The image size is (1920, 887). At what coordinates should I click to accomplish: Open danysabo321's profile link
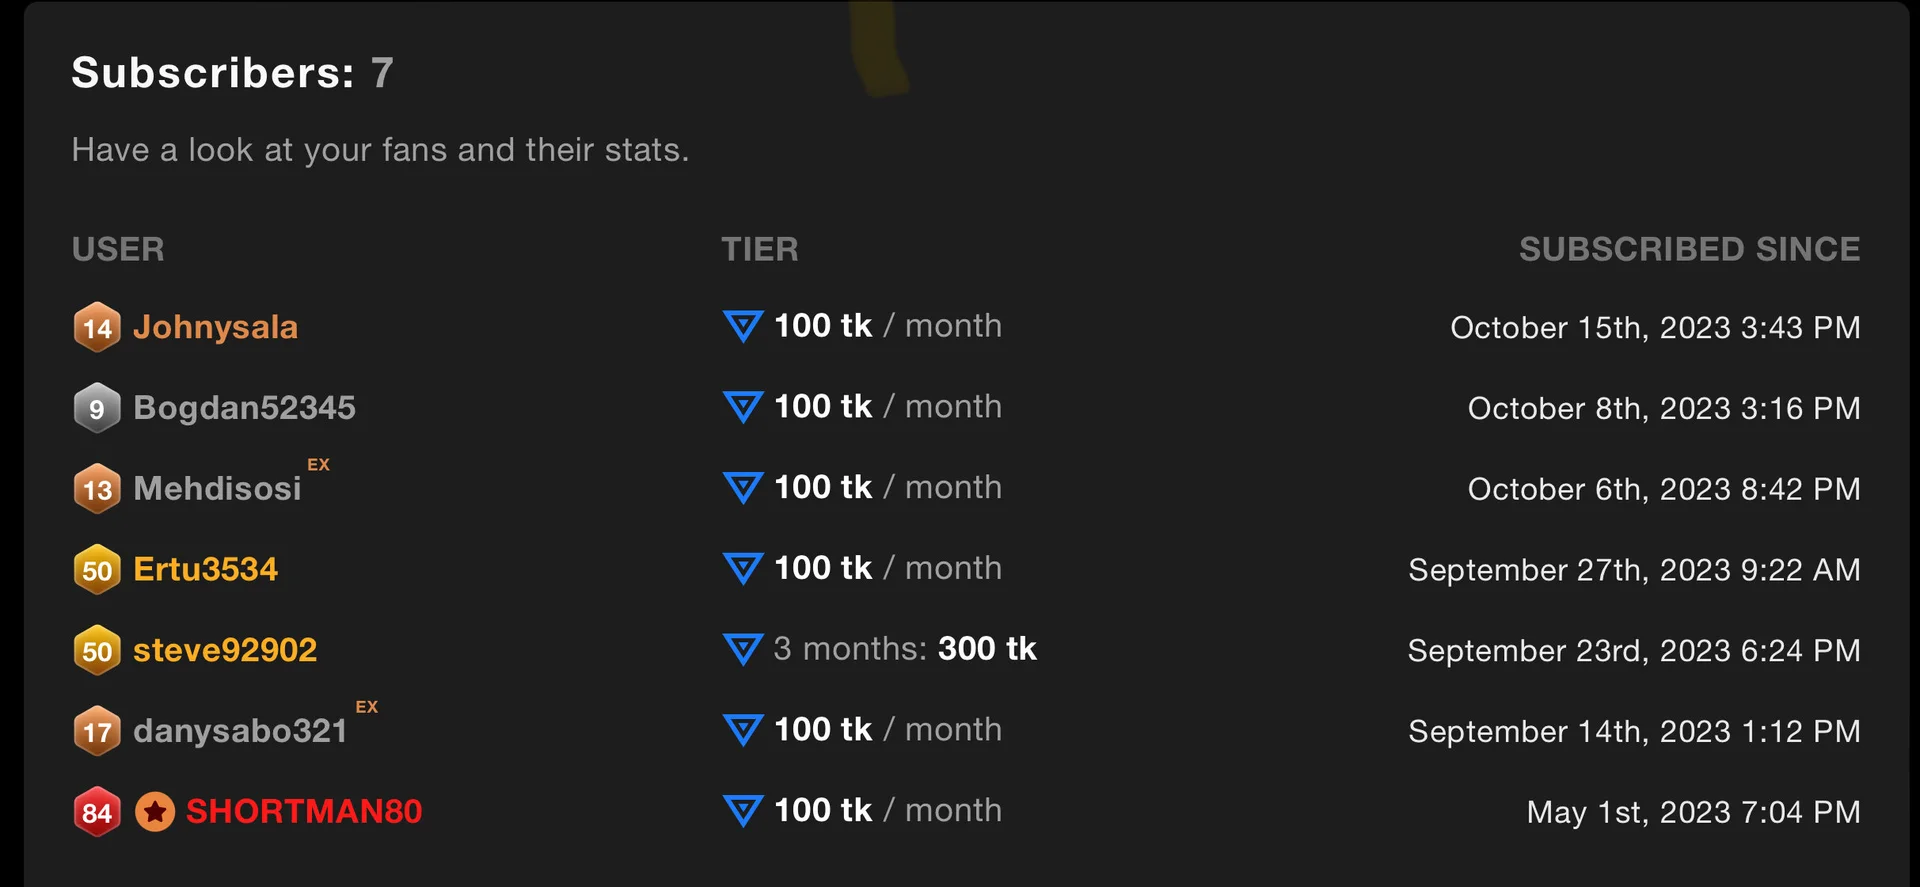240,732
